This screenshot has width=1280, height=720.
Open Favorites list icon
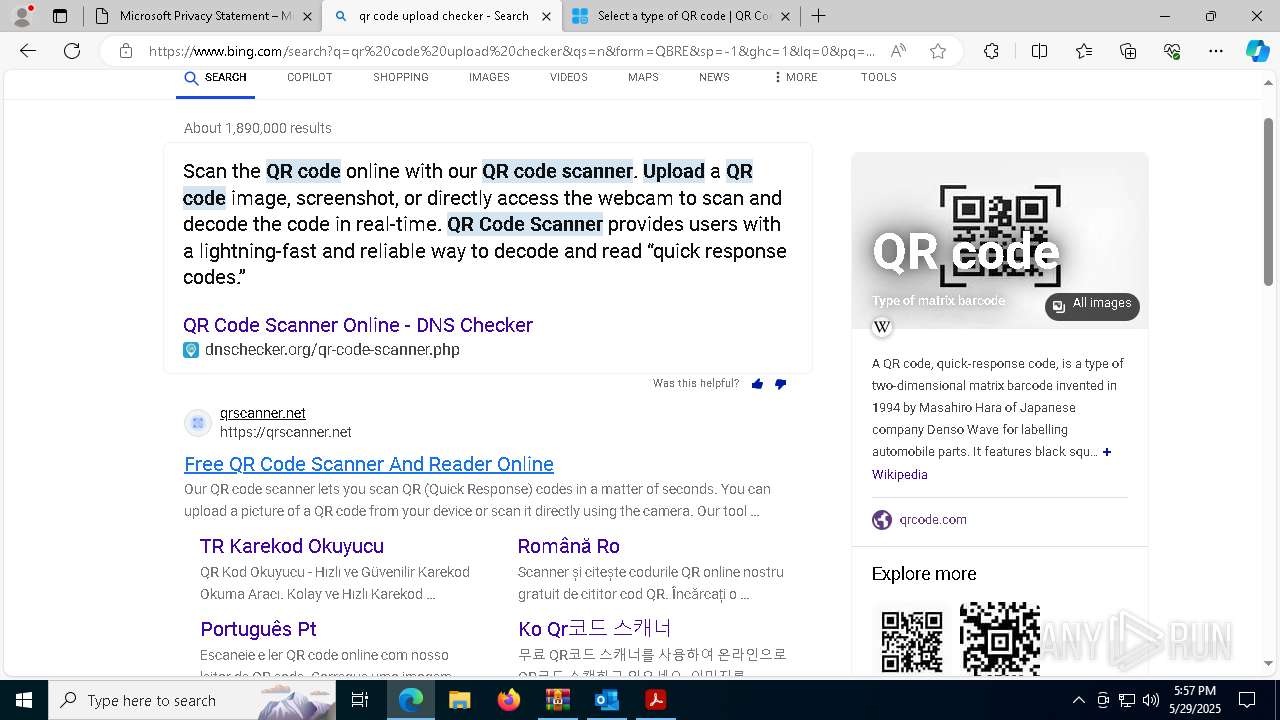coord(1084,51)
